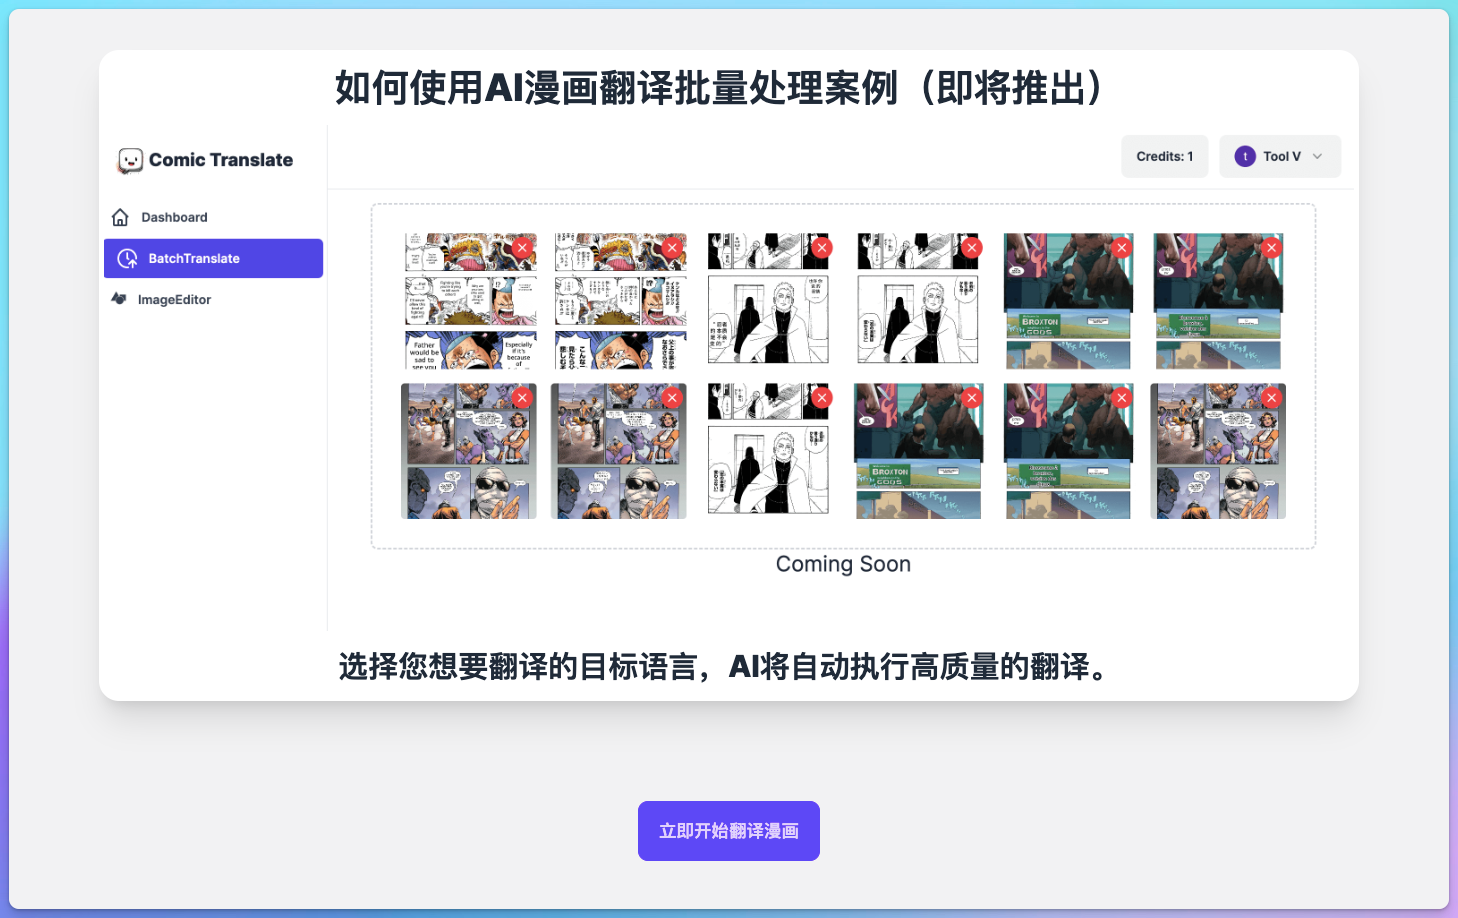Open the fourth bottom-row Broxton comic thumbnail
1458x918 pixels.
click(x=918, y=451)
